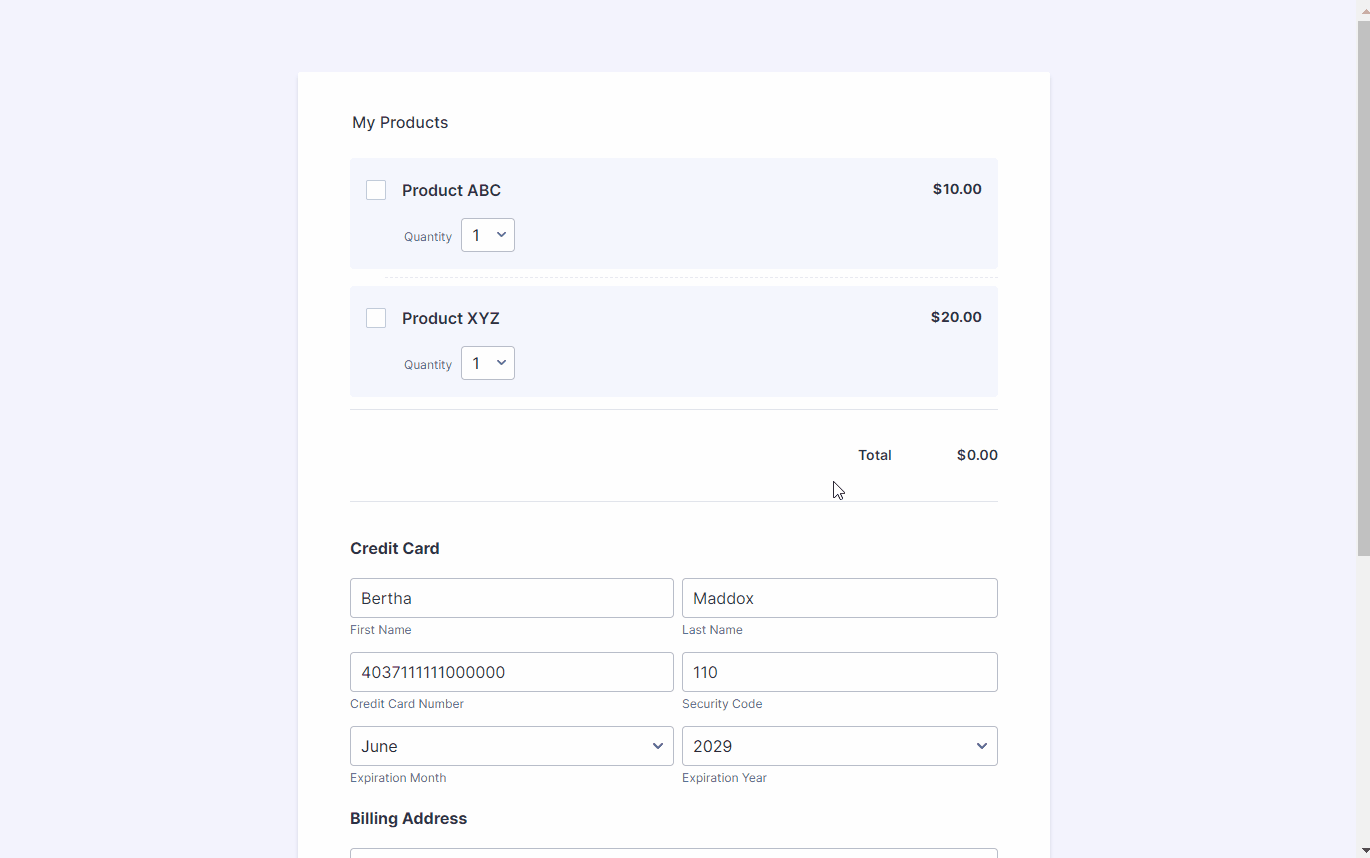Click the Product XYZ quantity chevron

(x=502, y=363)
